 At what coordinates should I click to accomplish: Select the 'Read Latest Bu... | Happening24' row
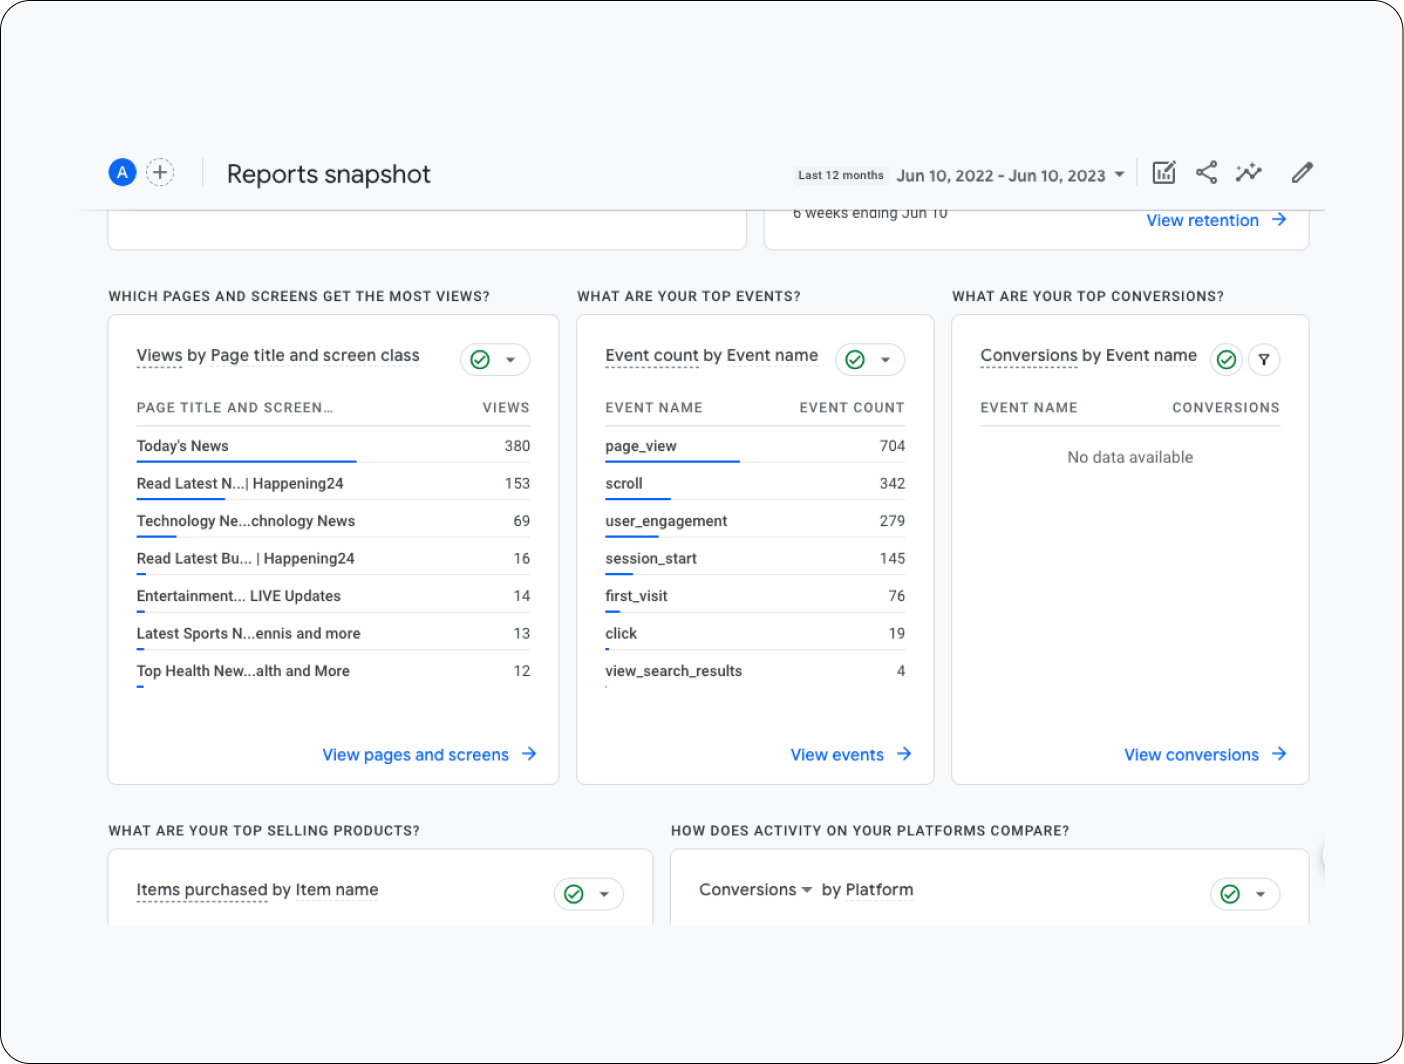pos(333,558)
